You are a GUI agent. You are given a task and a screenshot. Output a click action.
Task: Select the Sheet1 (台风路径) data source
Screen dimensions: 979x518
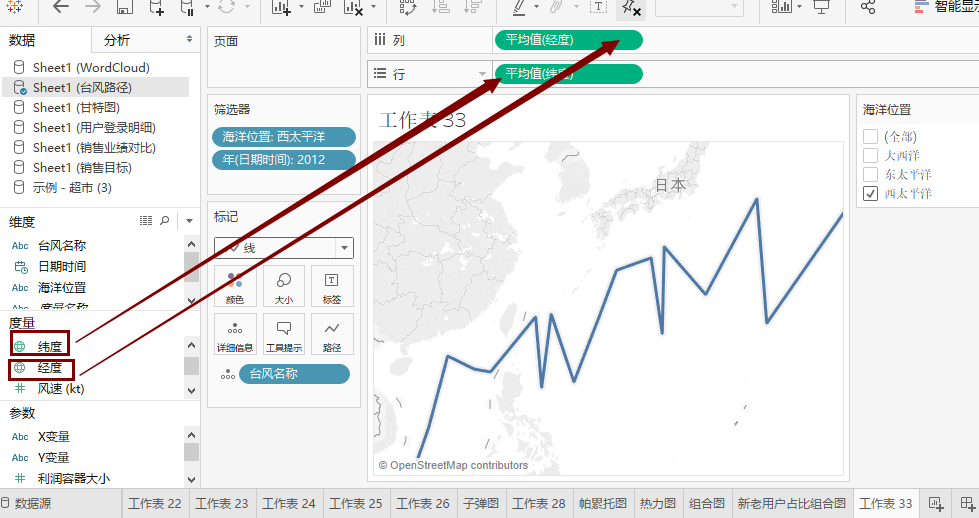click(96, 87)
